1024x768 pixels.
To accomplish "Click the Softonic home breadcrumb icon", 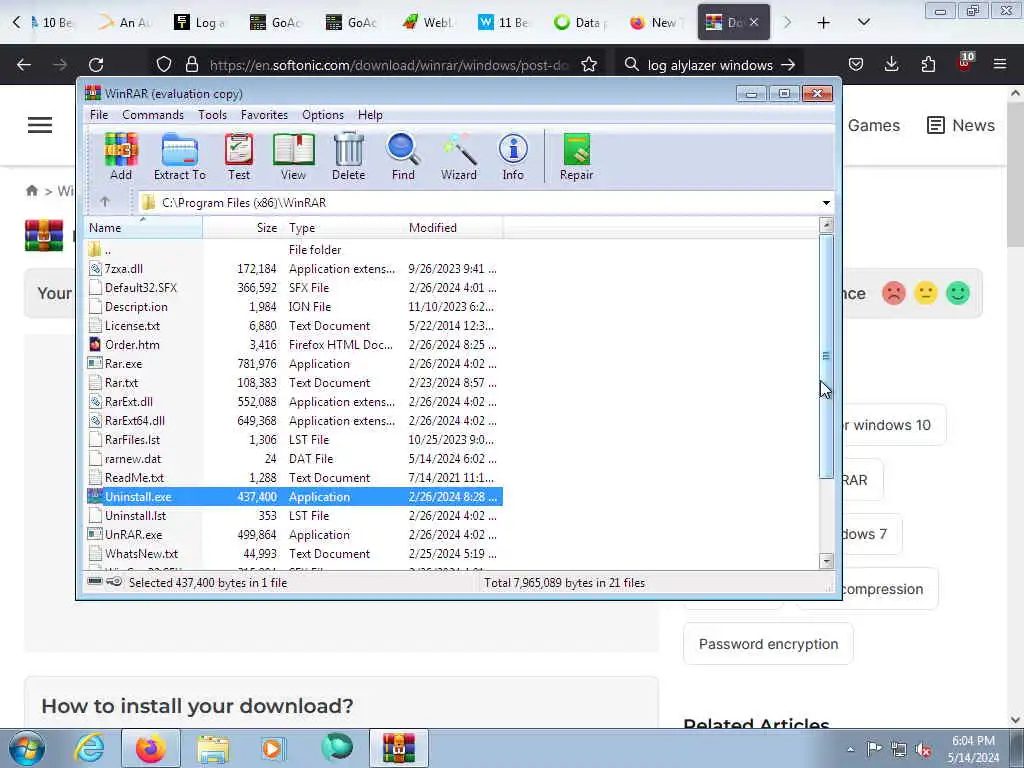I will point(31,191).
